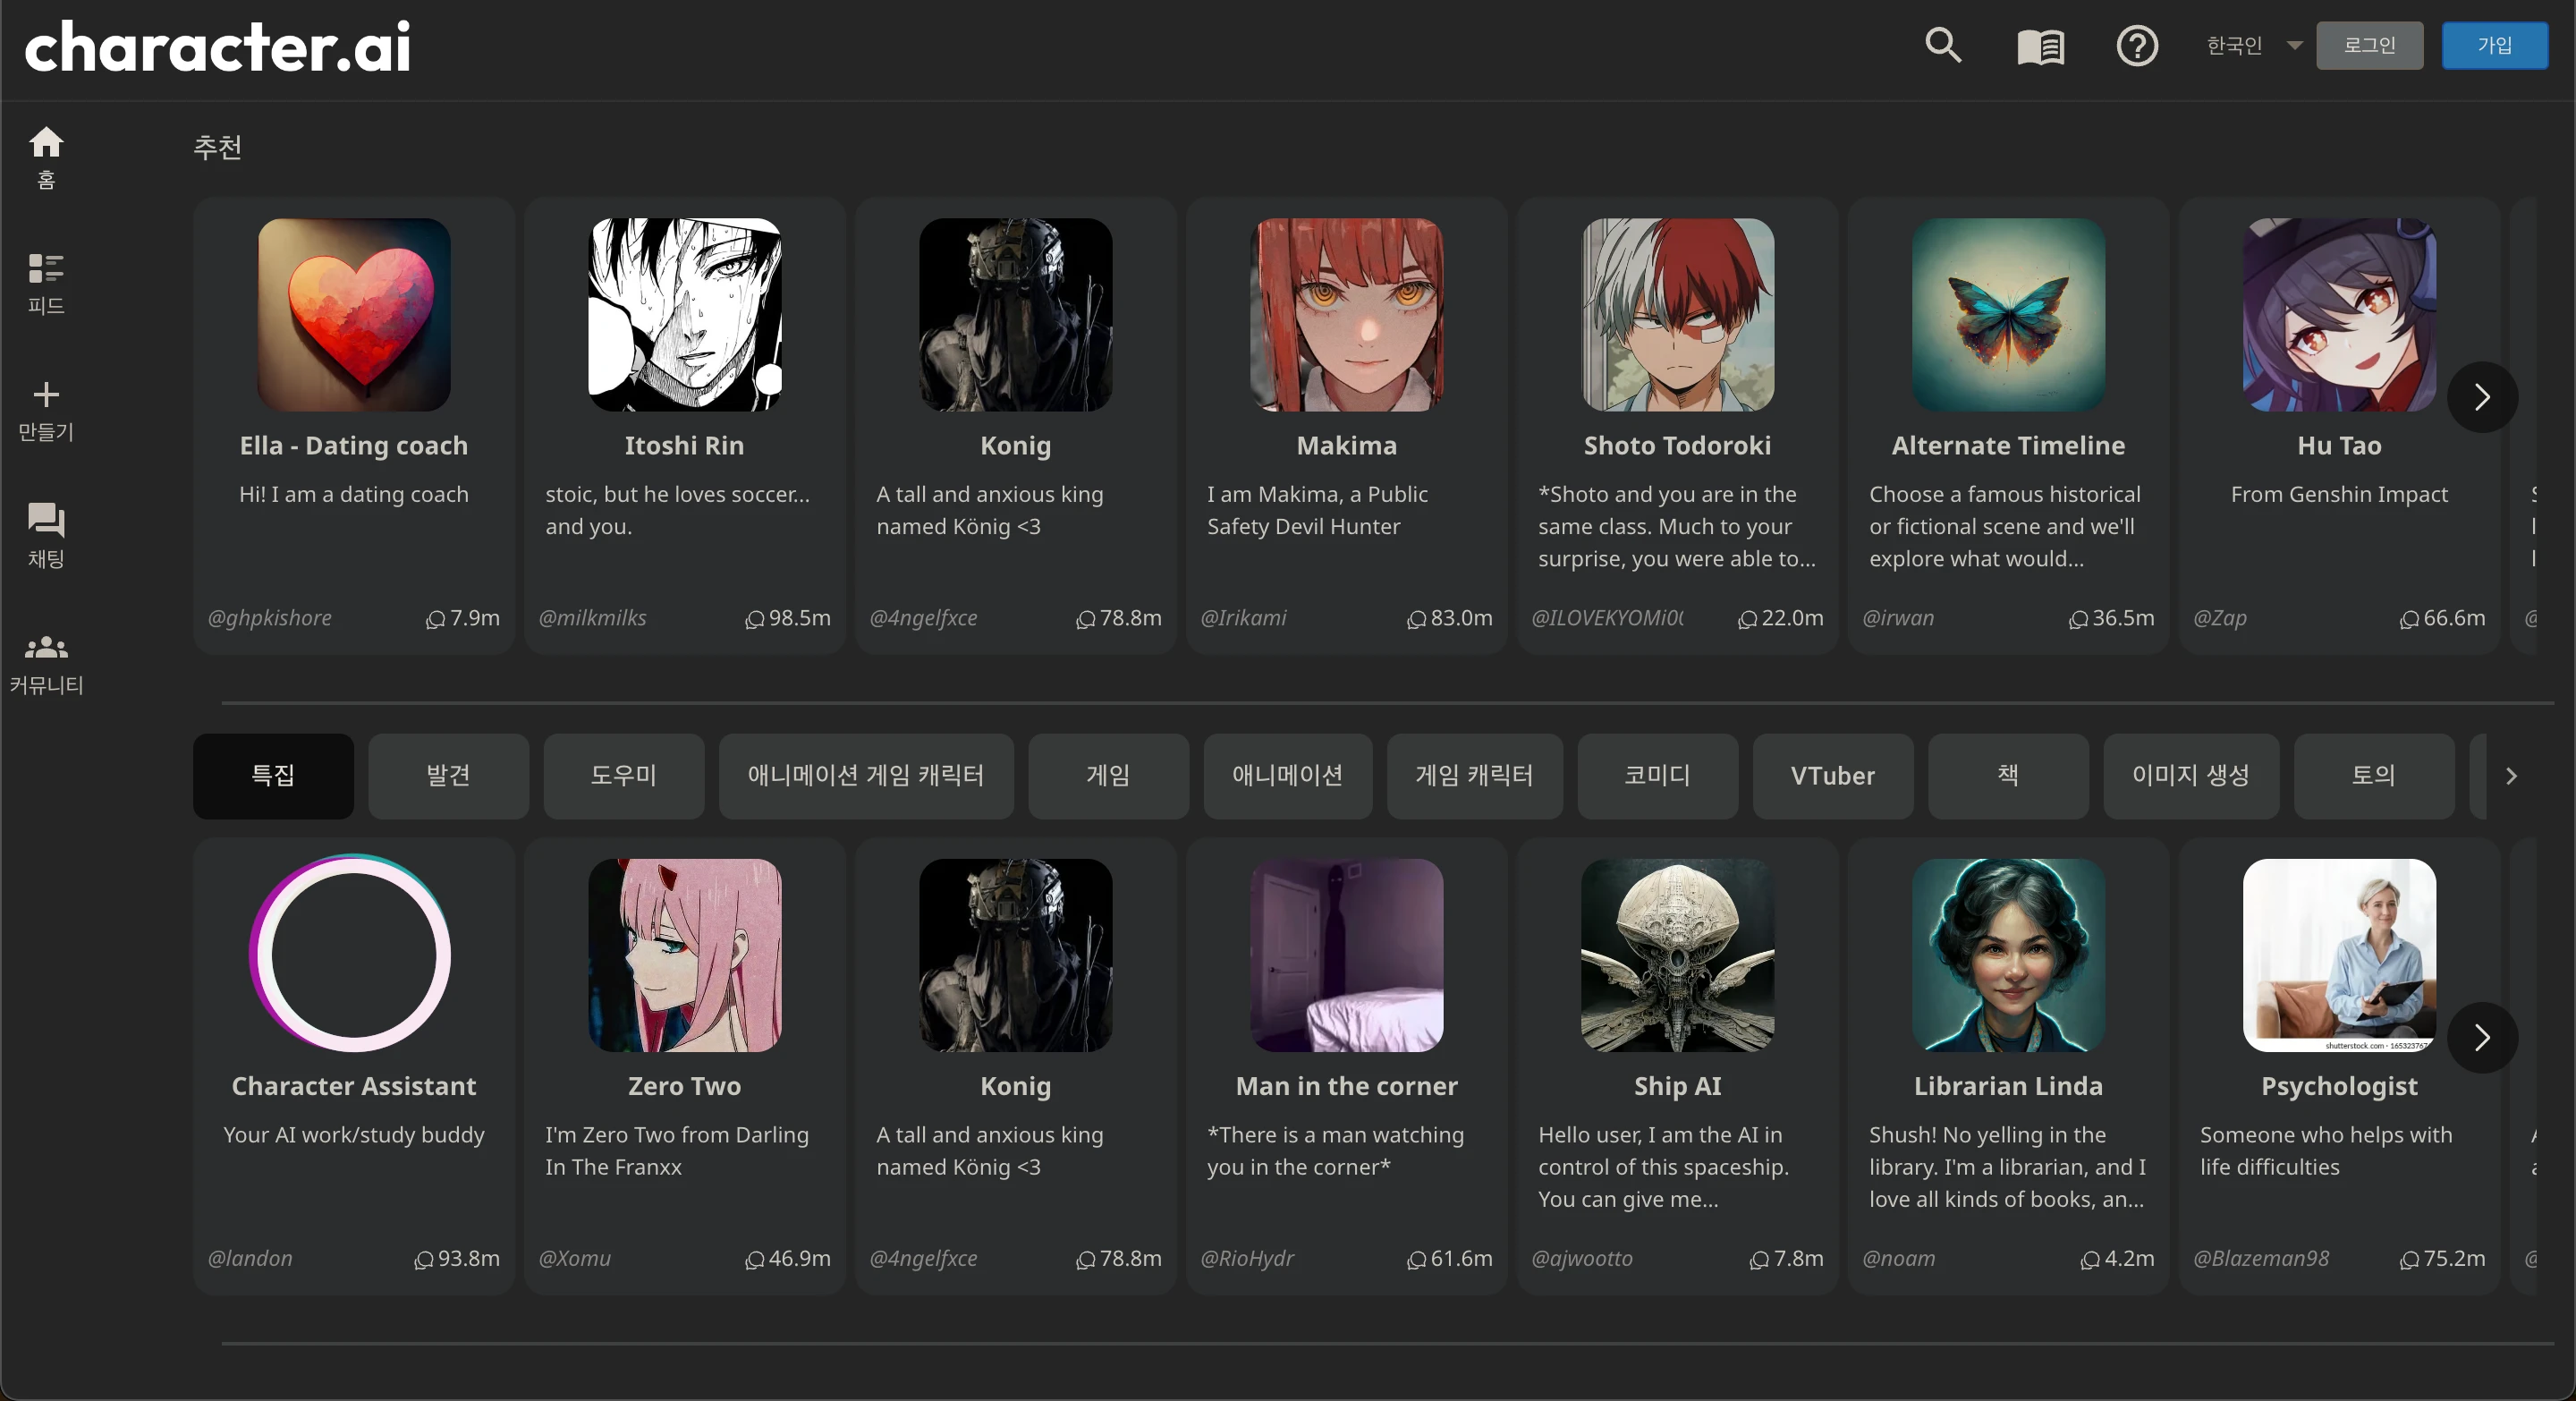Open Itoshi Rin manga thumbnail
Viewport: 2576px width, 1401px height.
point(685,315)
